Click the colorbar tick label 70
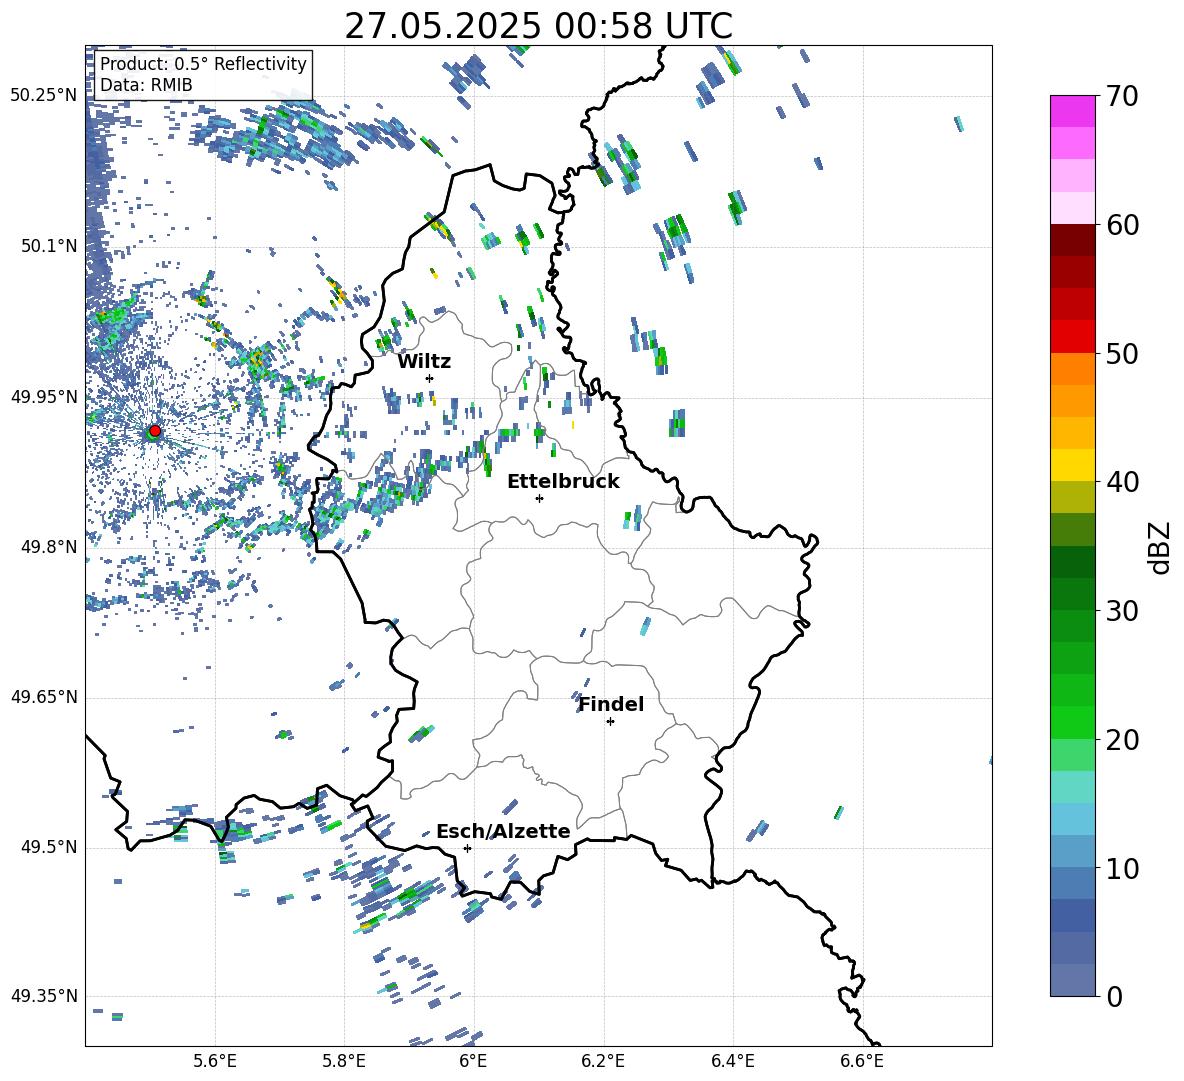The image size is (1184, 1081). 1120,96
